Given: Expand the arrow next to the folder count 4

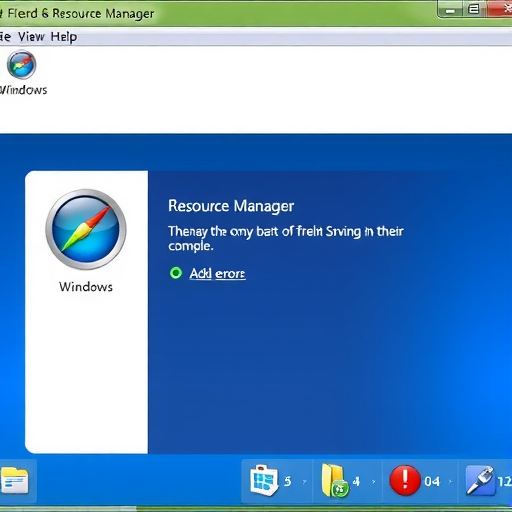Looking at the screenshot, I should click(x=374, y=481).
